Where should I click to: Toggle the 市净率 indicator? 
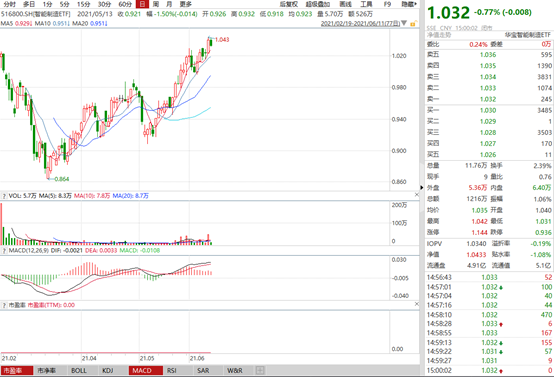[x=46, y=371]
